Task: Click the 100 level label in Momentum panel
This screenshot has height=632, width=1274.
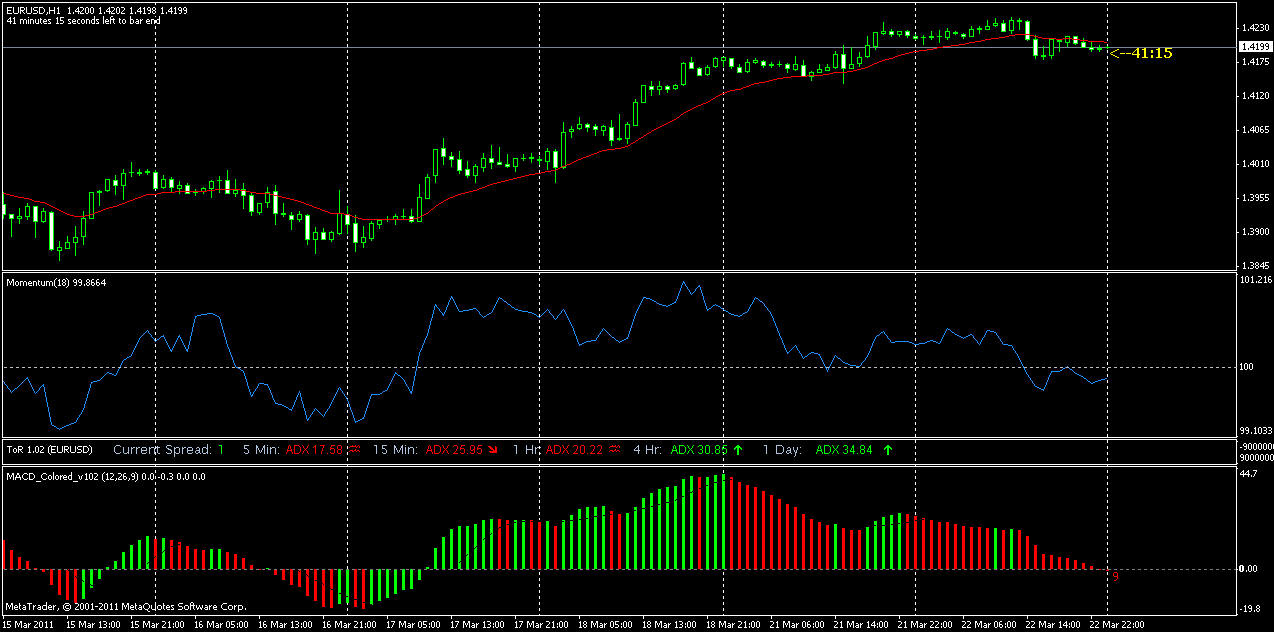Action: pyautogui.click(x=1247, y=366)
